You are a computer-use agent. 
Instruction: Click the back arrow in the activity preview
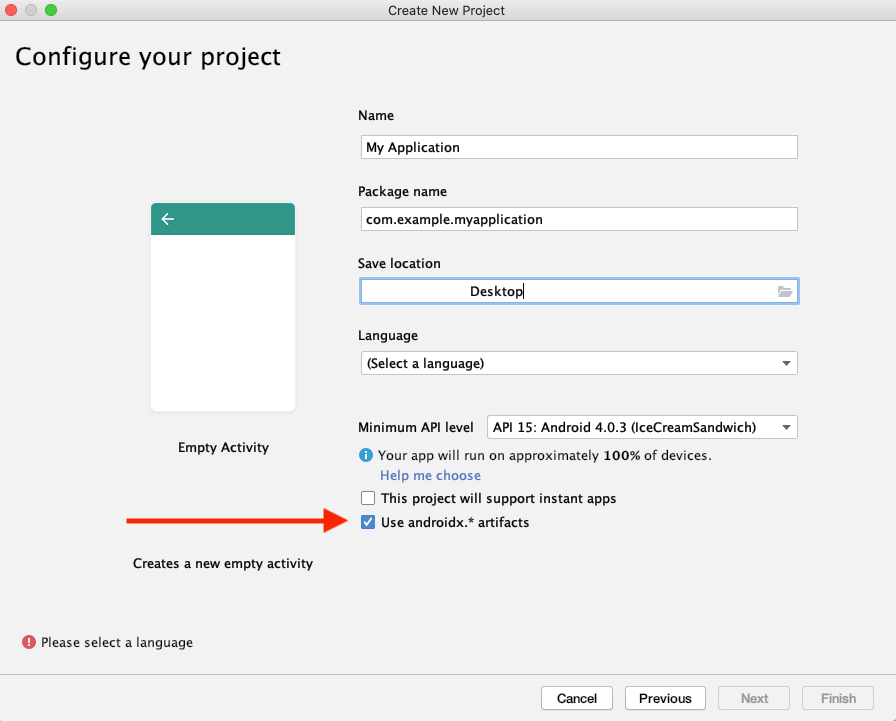[x=168, y=219]
